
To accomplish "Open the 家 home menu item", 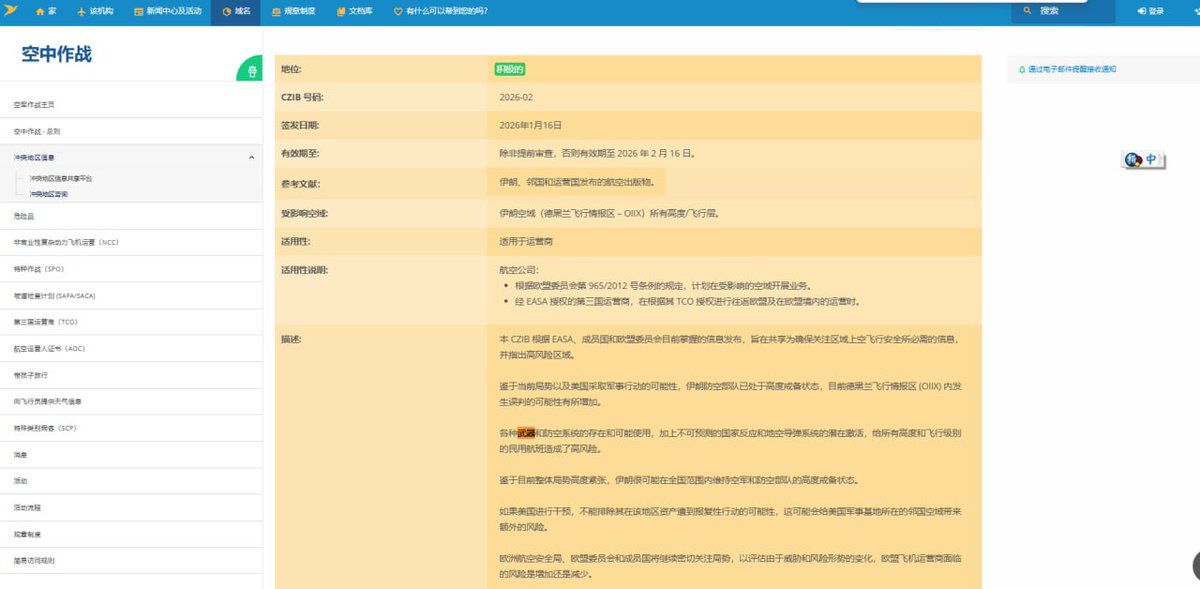I will [x=46, y=11].
